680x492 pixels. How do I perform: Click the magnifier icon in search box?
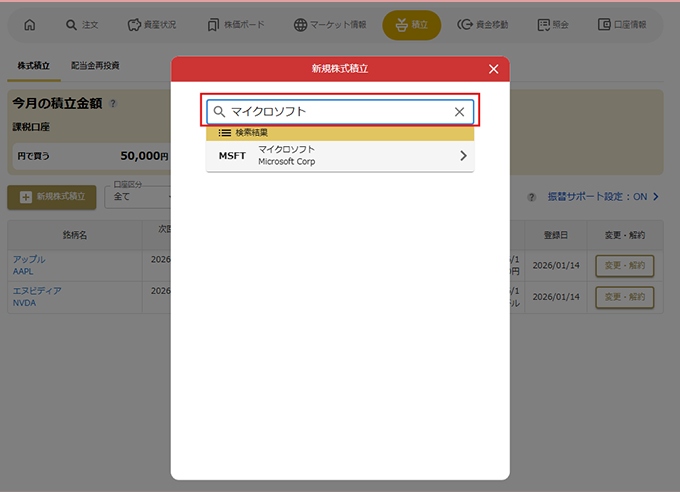[x=219, y=112]
